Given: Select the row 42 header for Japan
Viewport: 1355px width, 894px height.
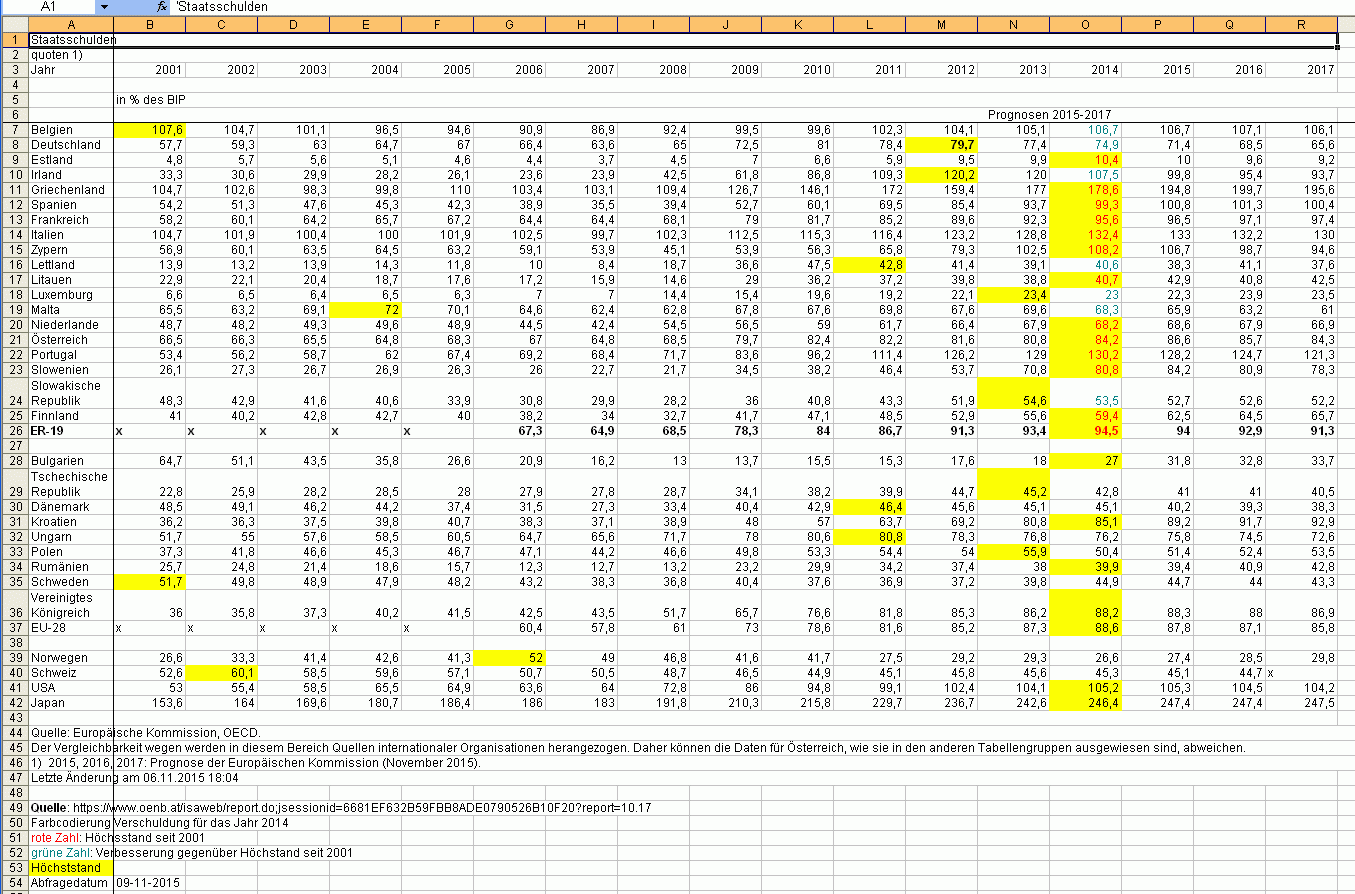Looking at the screenshot, I should point(14,703).
